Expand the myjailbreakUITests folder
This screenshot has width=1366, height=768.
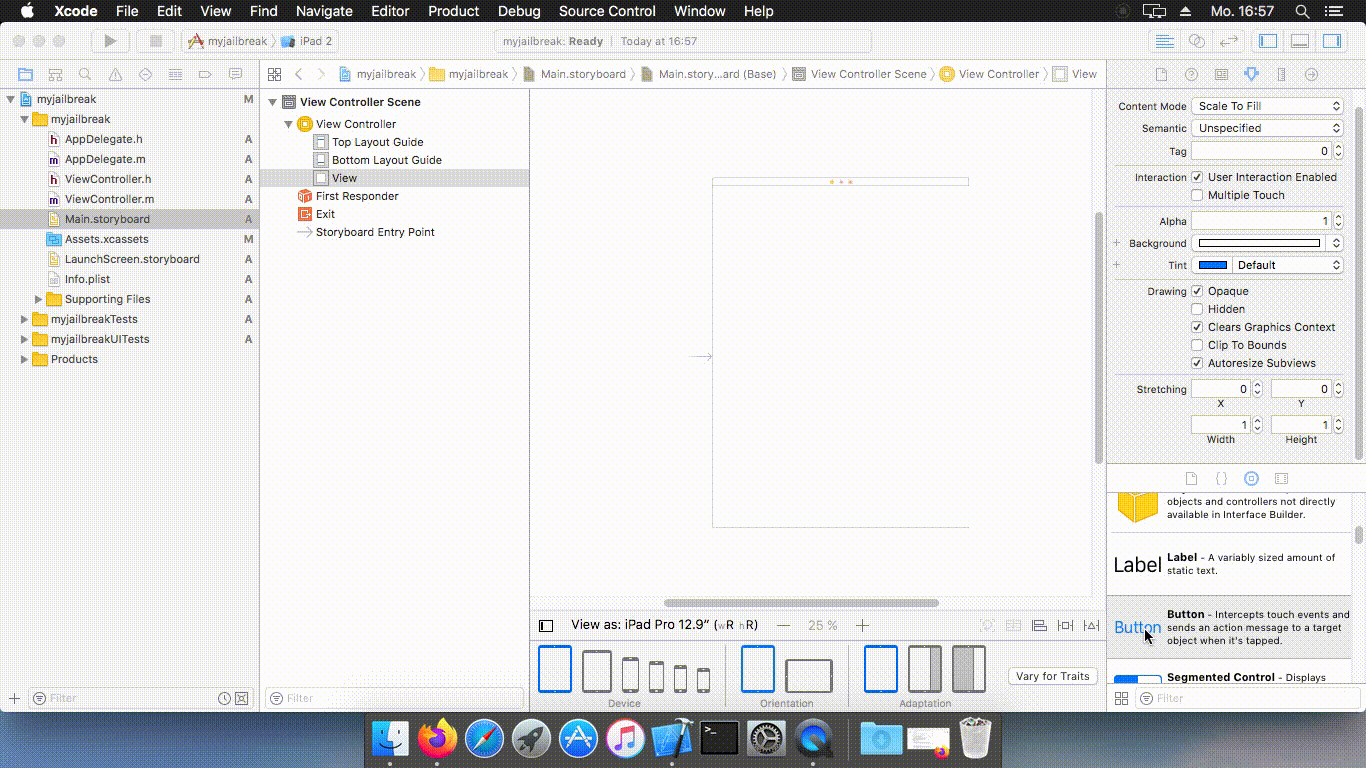[x=24, y=339]
